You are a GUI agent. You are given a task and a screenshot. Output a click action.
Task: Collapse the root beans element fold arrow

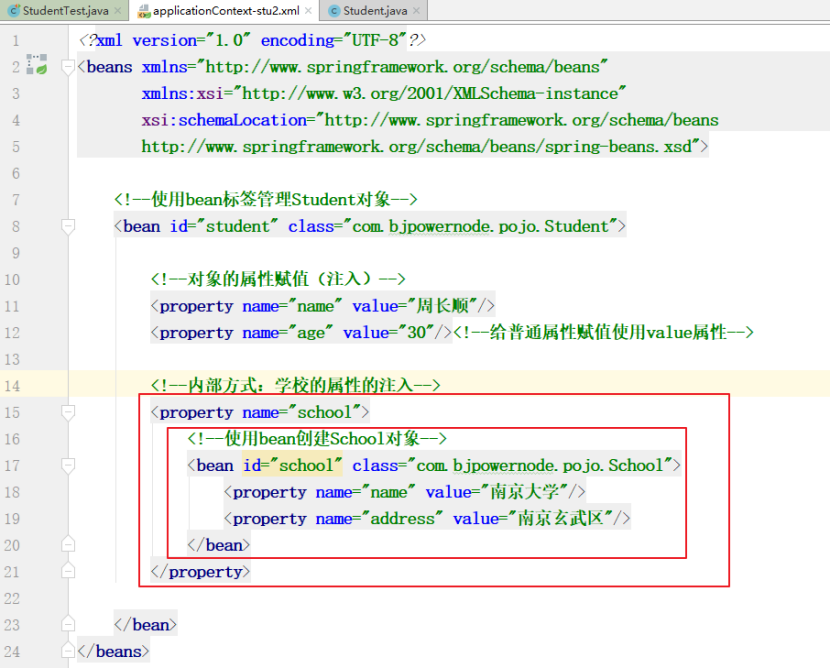point(66,67)
